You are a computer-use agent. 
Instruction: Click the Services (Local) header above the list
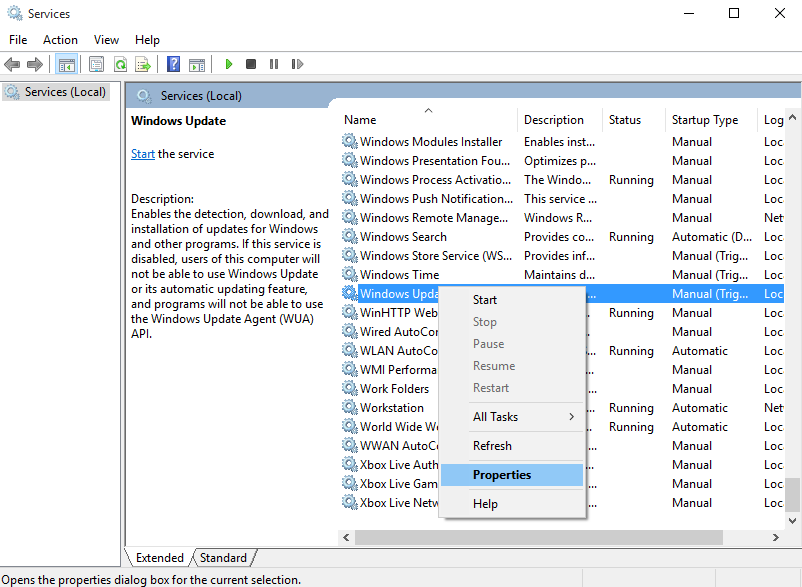pos(201,96)
